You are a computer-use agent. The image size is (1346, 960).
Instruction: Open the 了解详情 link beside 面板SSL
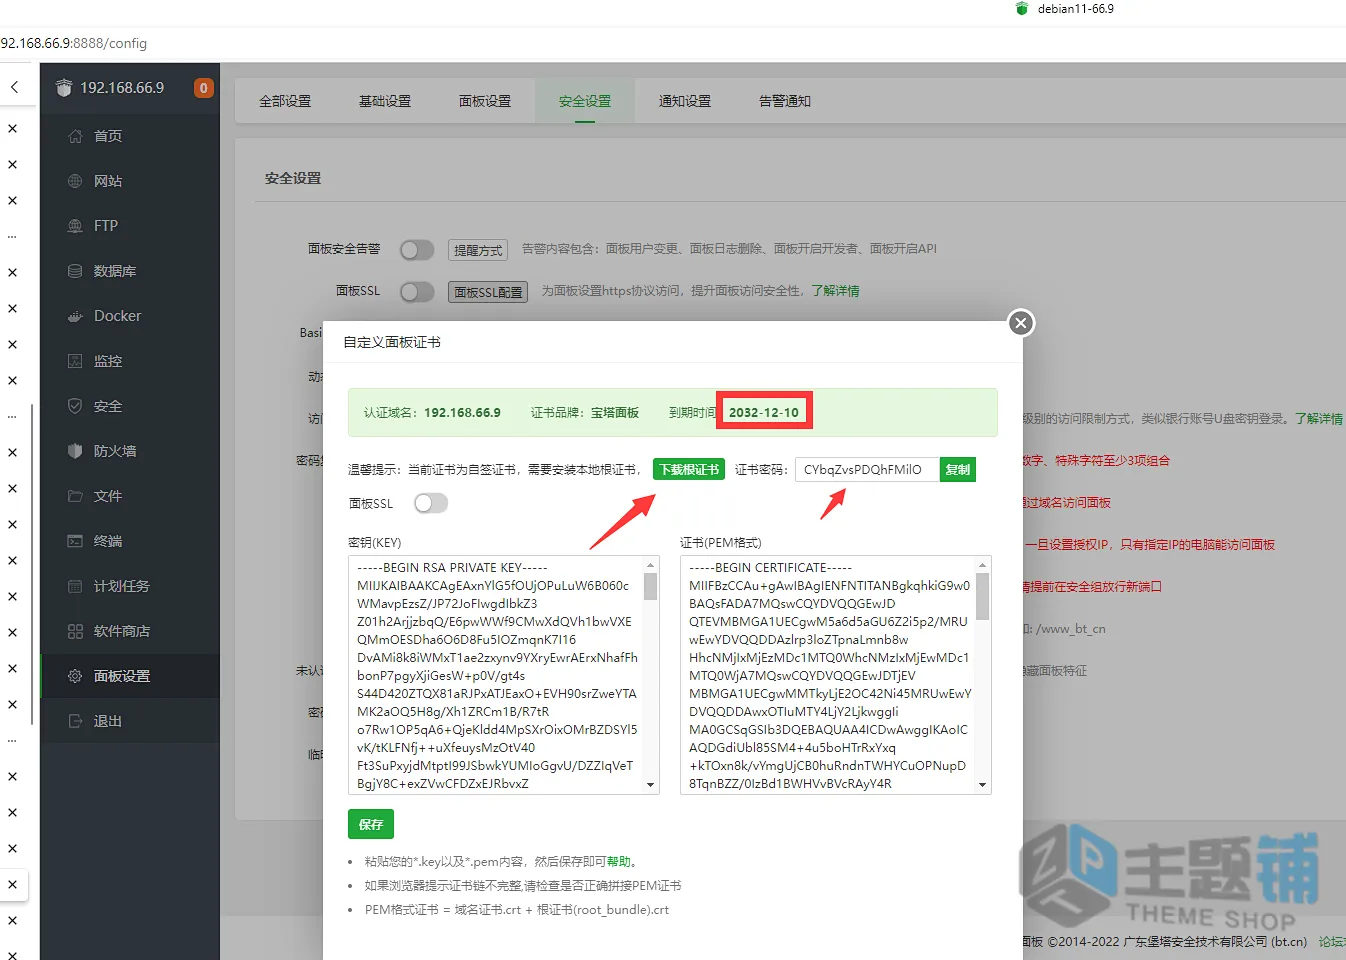tap(835, 291)
